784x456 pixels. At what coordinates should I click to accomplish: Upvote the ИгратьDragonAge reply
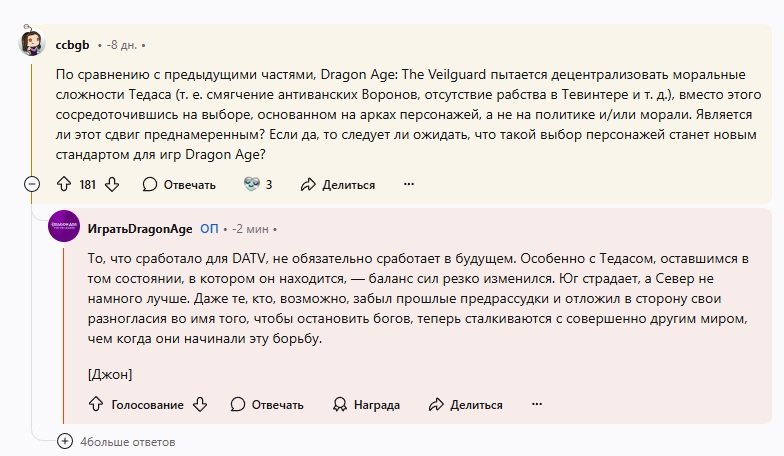[96, 404]
